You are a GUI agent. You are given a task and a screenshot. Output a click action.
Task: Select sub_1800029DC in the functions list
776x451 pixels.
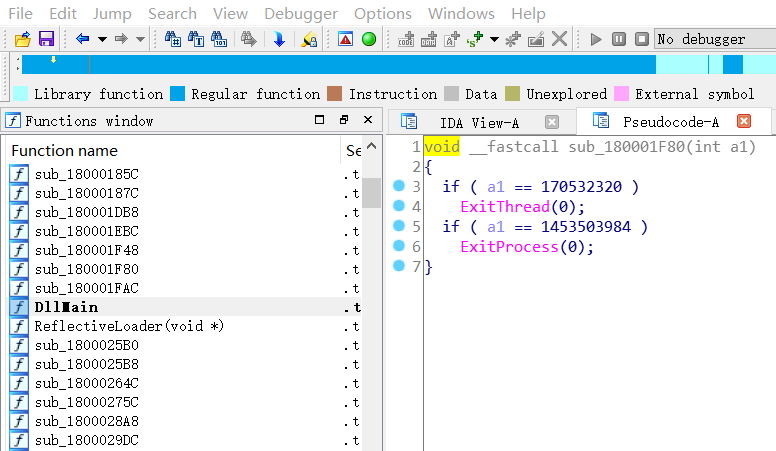tap(87, 440)
